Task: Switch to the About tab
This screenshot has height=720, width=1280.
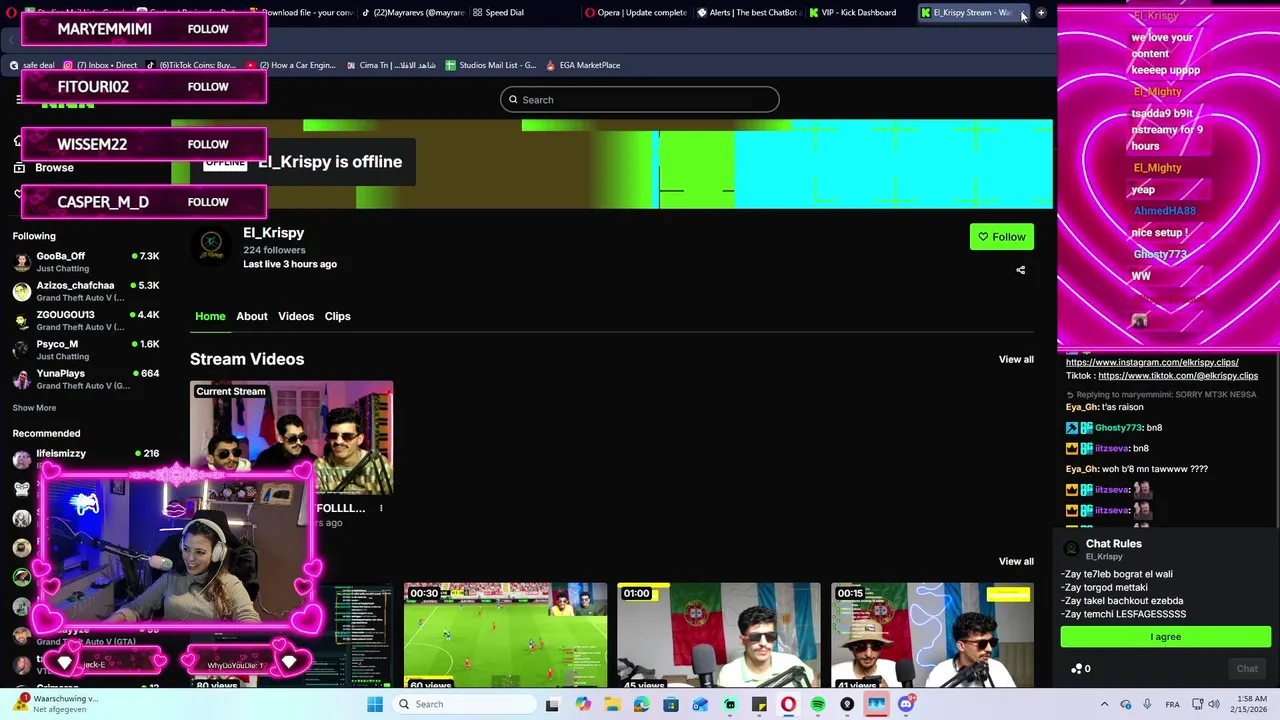Action: [x=252, y=316]
